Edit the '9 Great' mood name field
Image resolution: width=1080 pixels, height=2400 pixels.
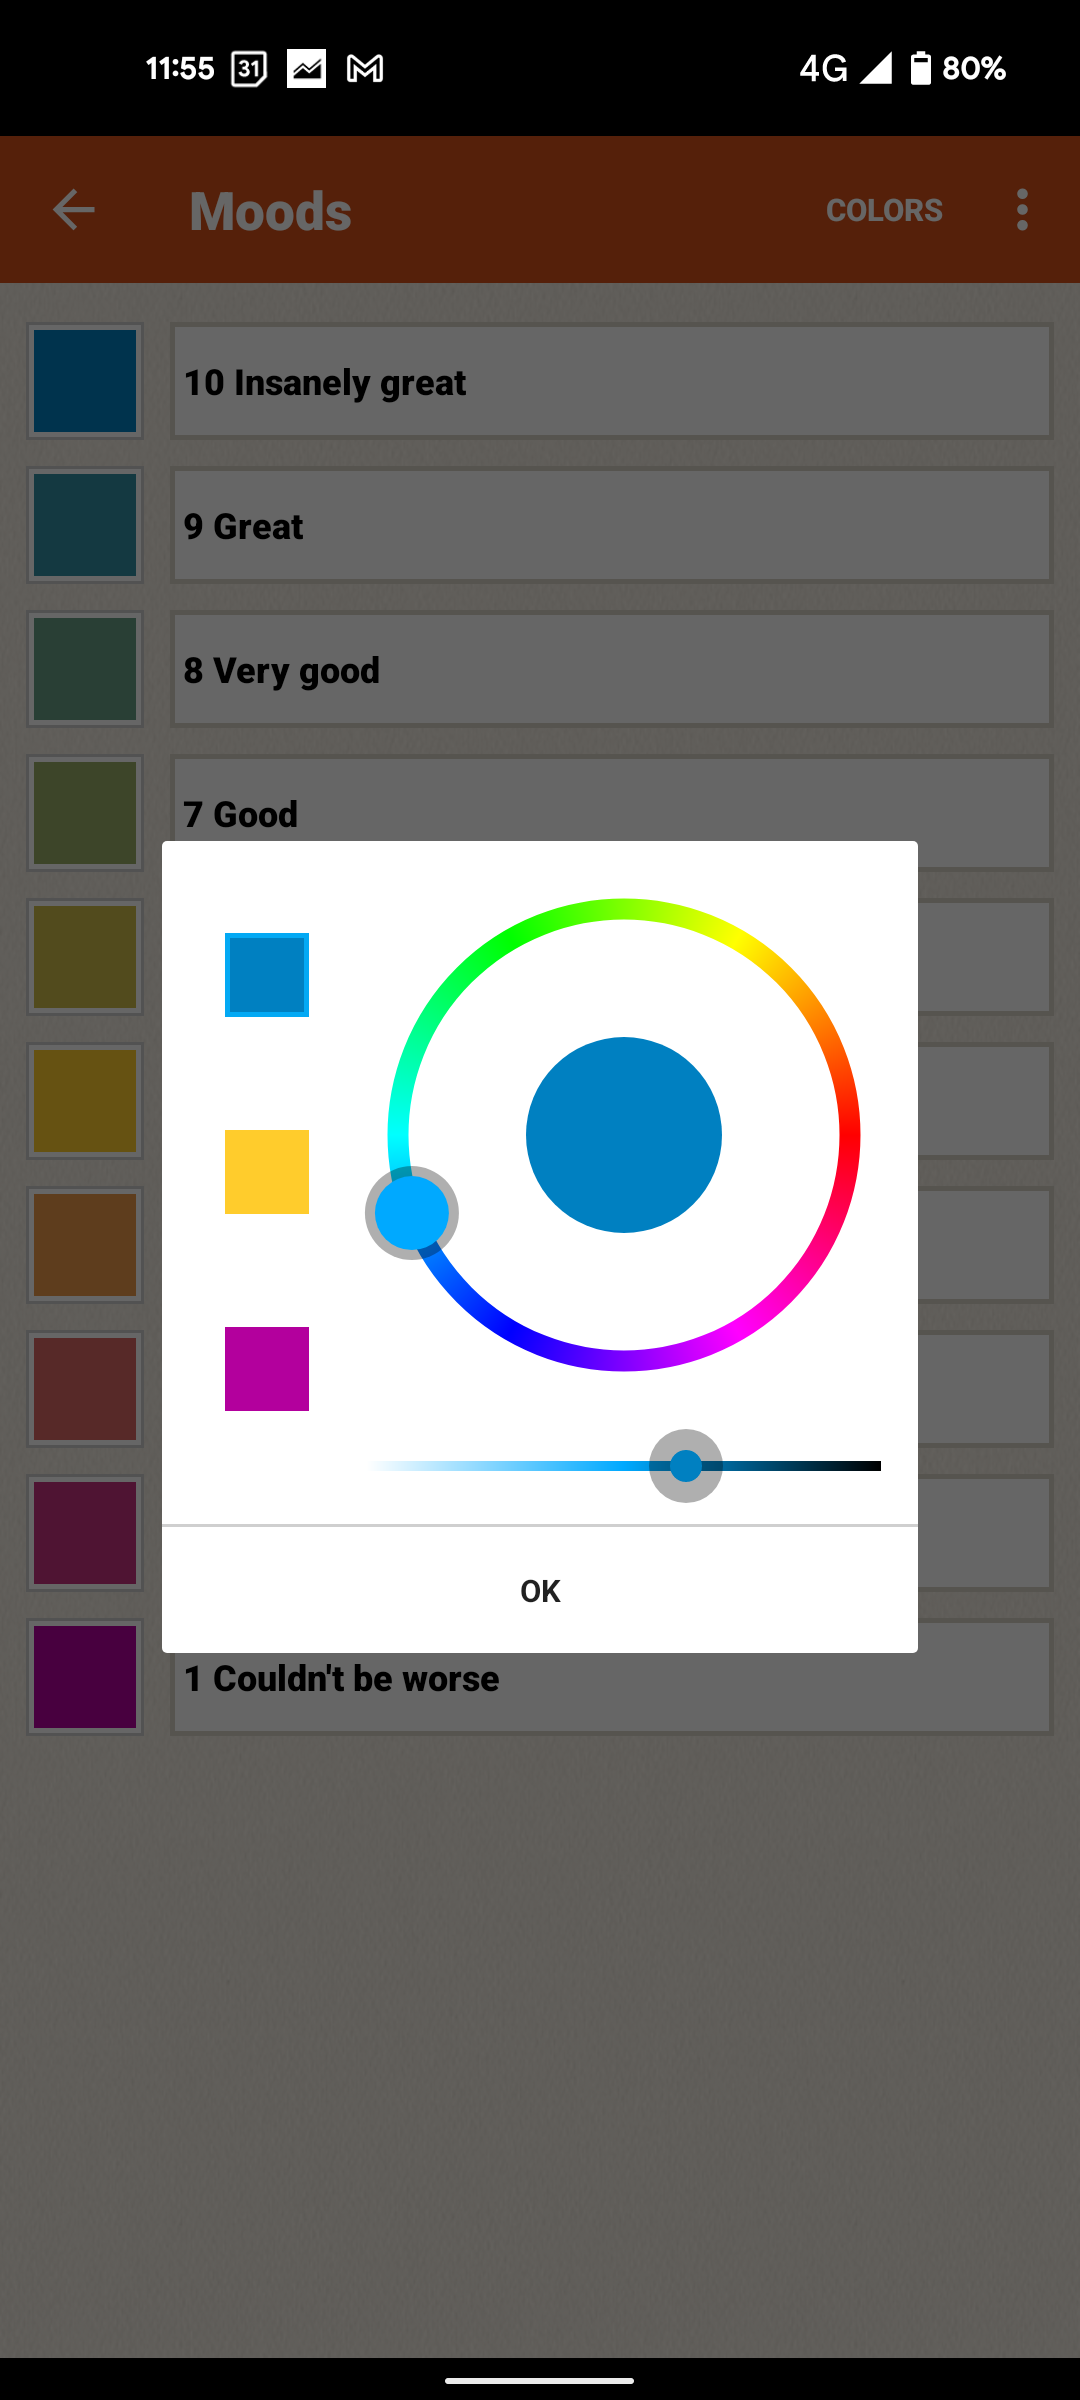pyautogui.click(x=612, y=525)
